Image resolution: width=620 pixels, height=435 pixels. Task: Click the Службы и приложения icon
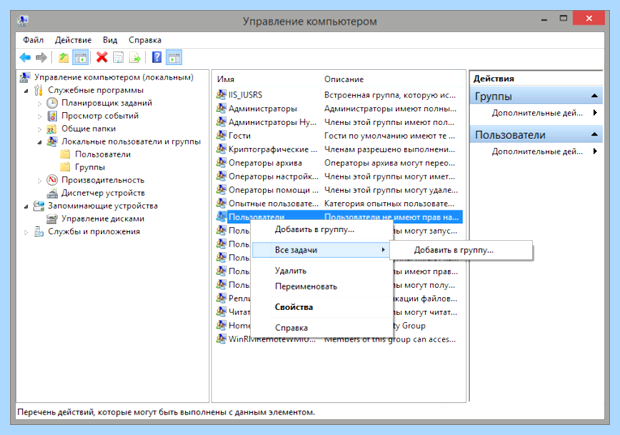click(x=39, y=231)
